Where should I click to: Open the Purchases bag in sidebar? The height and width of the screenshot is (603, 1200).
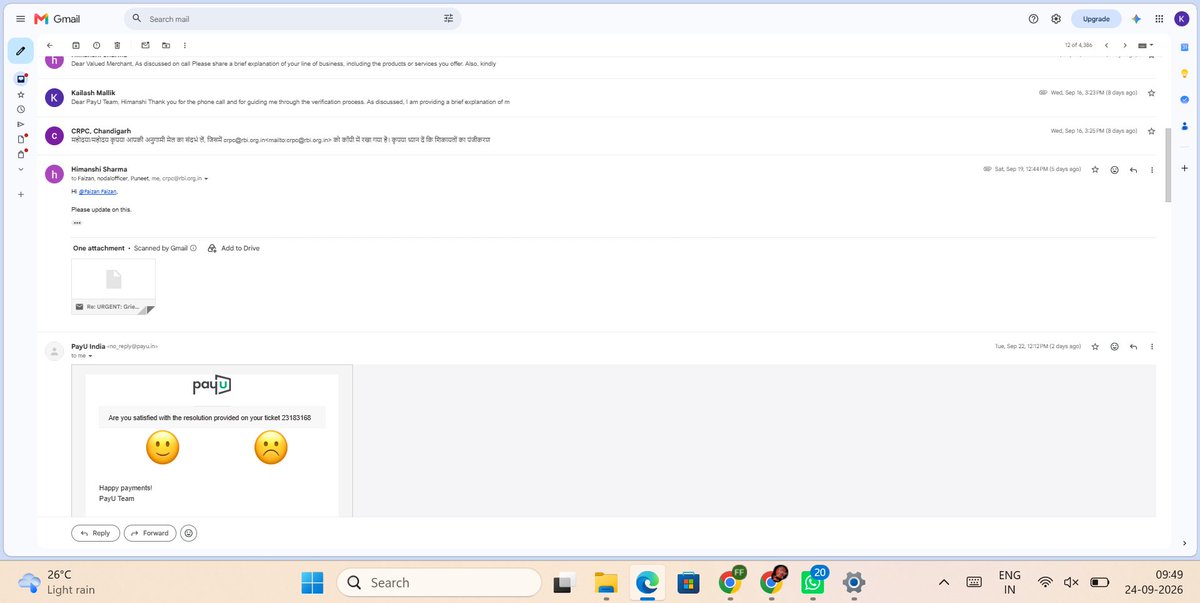20,154
